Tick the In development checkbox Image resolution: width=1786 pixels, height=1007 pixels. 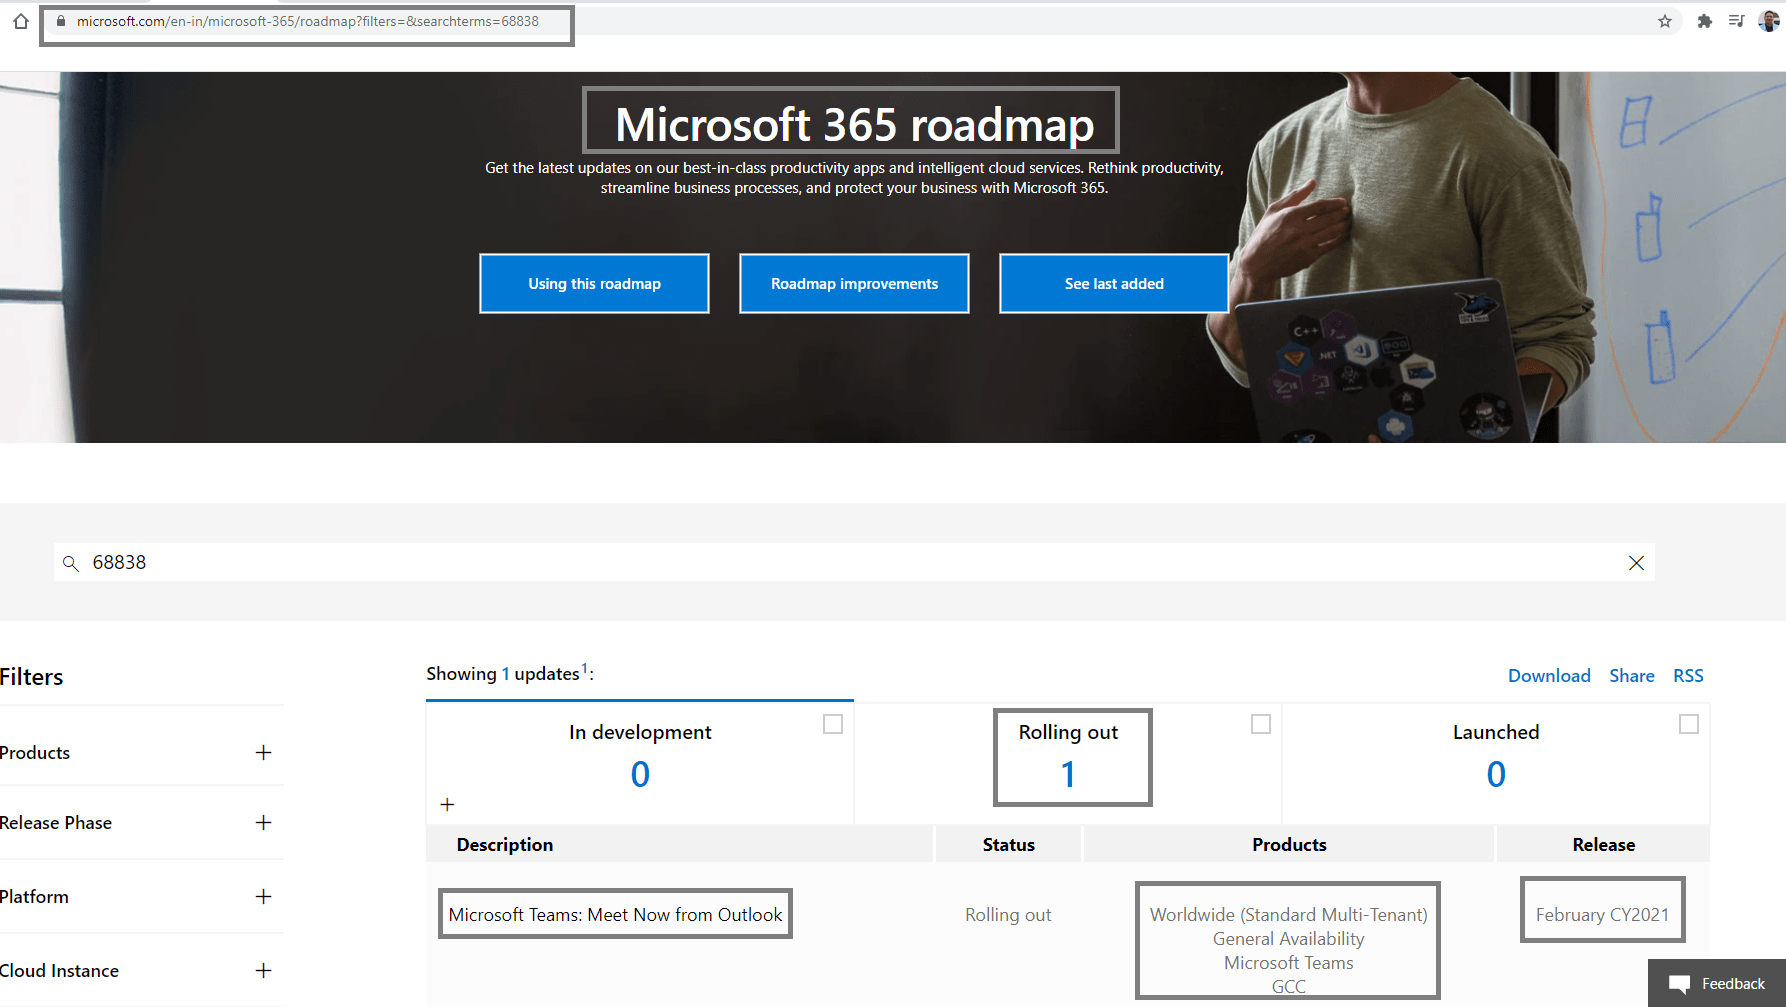tap(833, 724)
